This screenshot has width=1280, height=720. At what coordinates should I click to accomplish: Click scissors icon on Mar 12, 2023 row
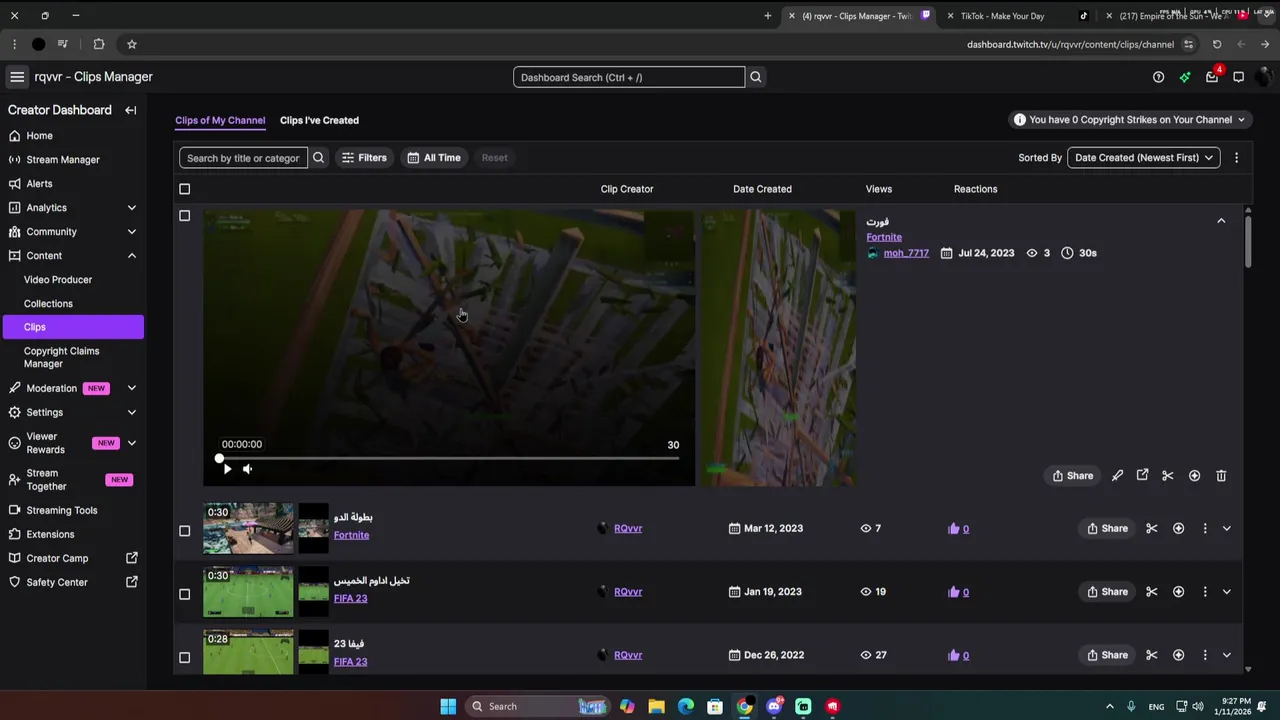pos(1151,528)
